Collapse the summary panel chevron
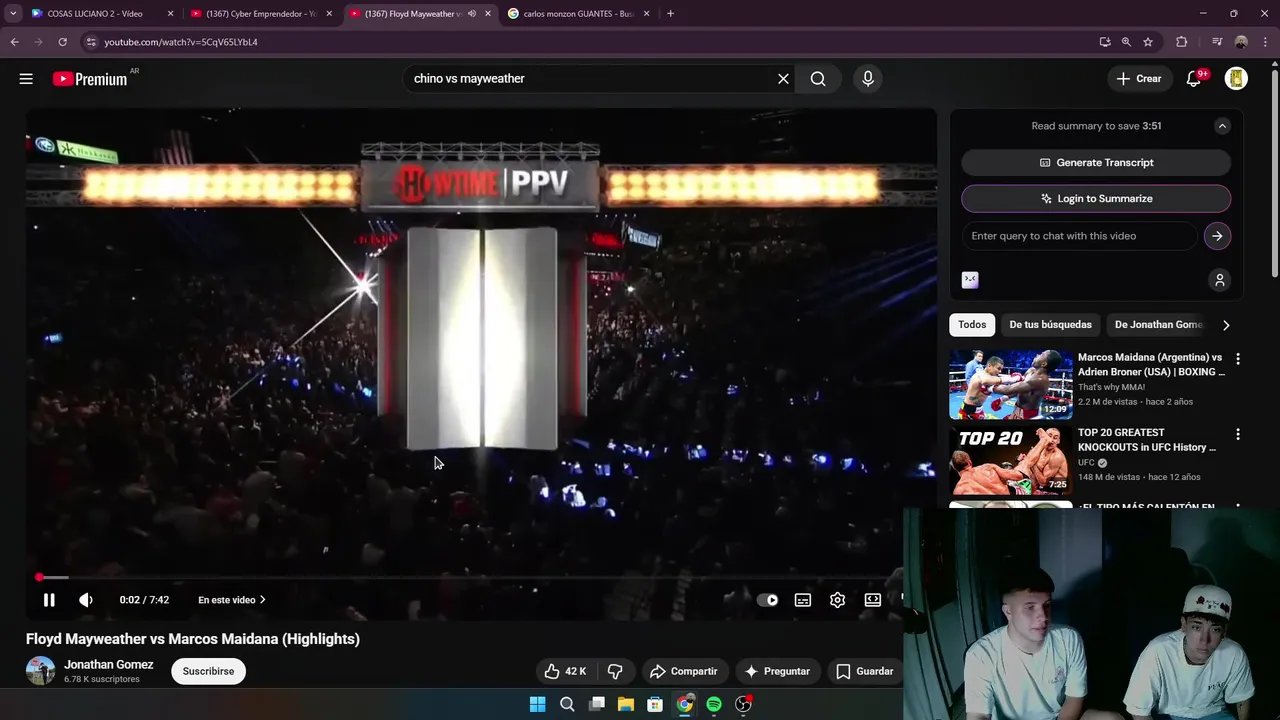 click(1222, 126)
